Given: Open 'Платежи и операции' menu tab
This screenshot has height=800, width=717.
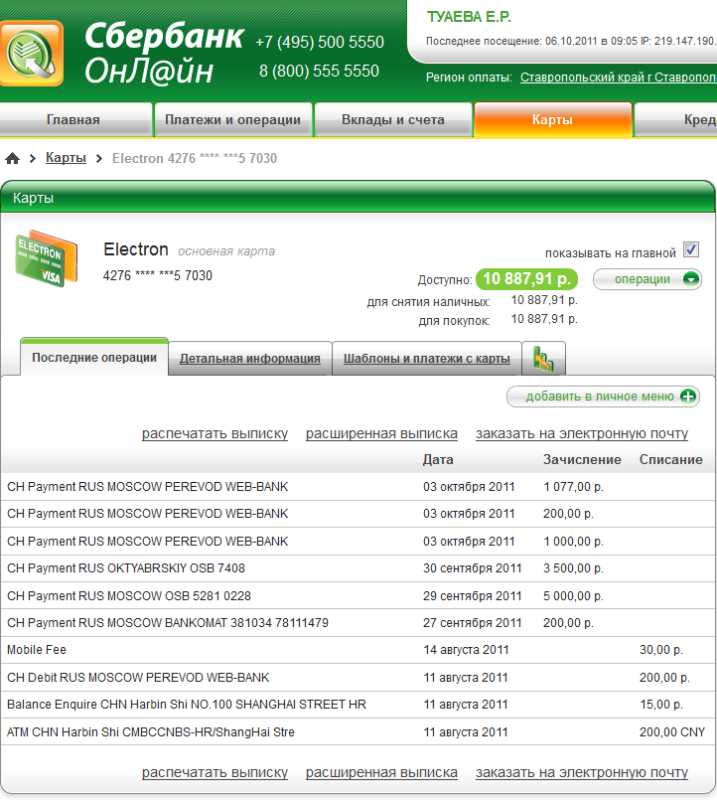Looking at the screenshot, I should tap(232, 120).
